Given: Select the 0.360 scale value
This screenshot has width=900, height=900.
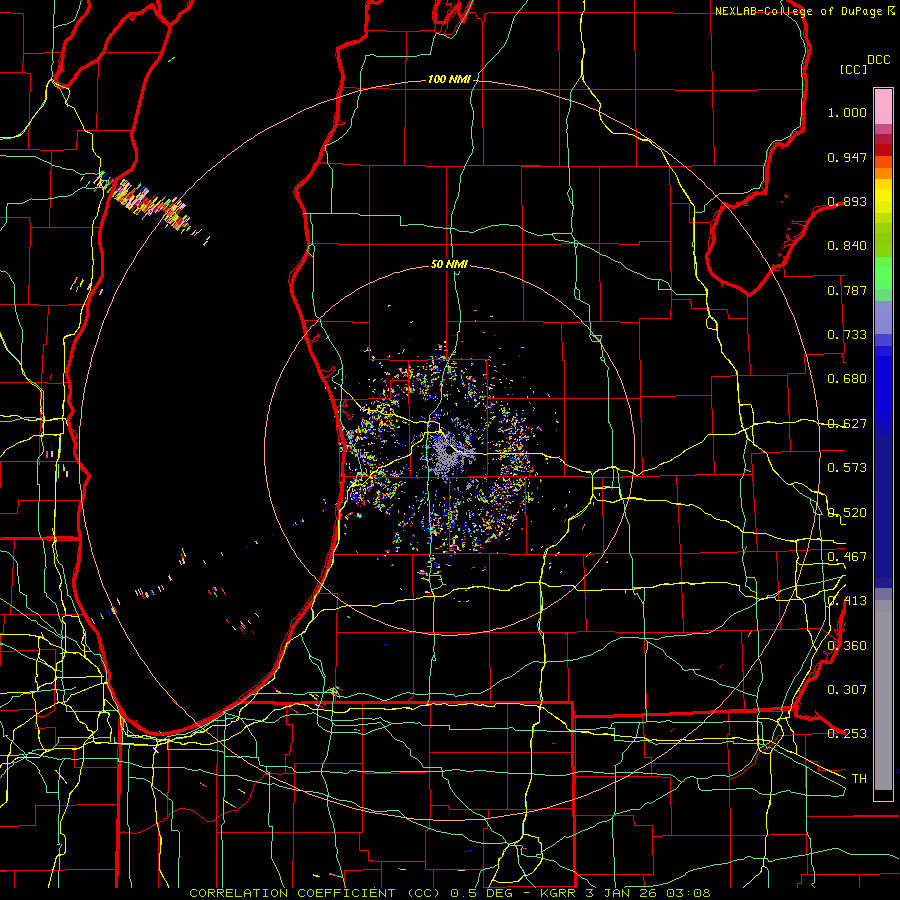Looking at the screenshot, I should pyautogui.click(x=847, y=645).
